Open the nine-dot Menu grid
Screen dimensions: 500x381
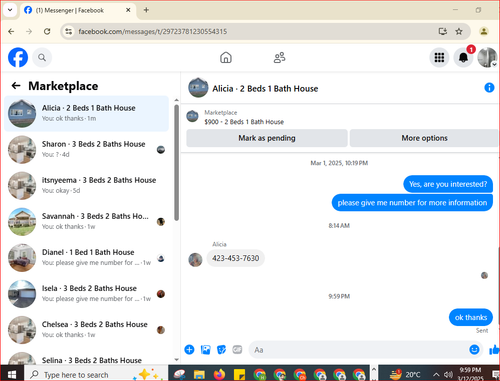point(439,58)
